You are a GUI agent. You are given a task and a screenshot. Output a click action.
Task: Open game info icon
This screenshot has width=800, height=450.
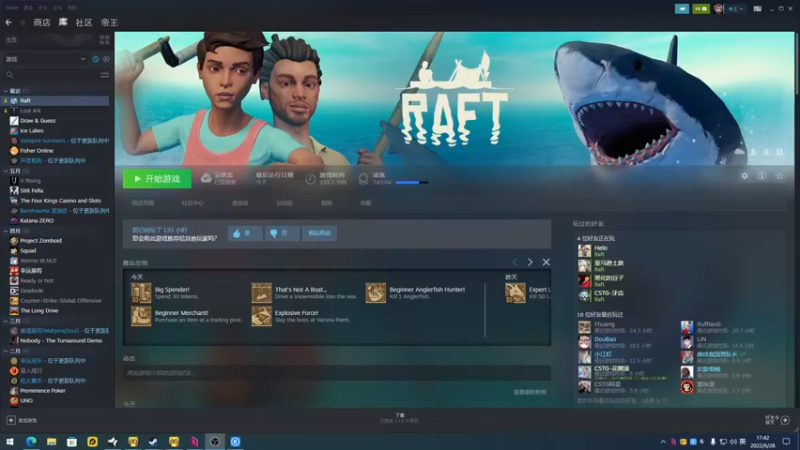tap(762, 176)
